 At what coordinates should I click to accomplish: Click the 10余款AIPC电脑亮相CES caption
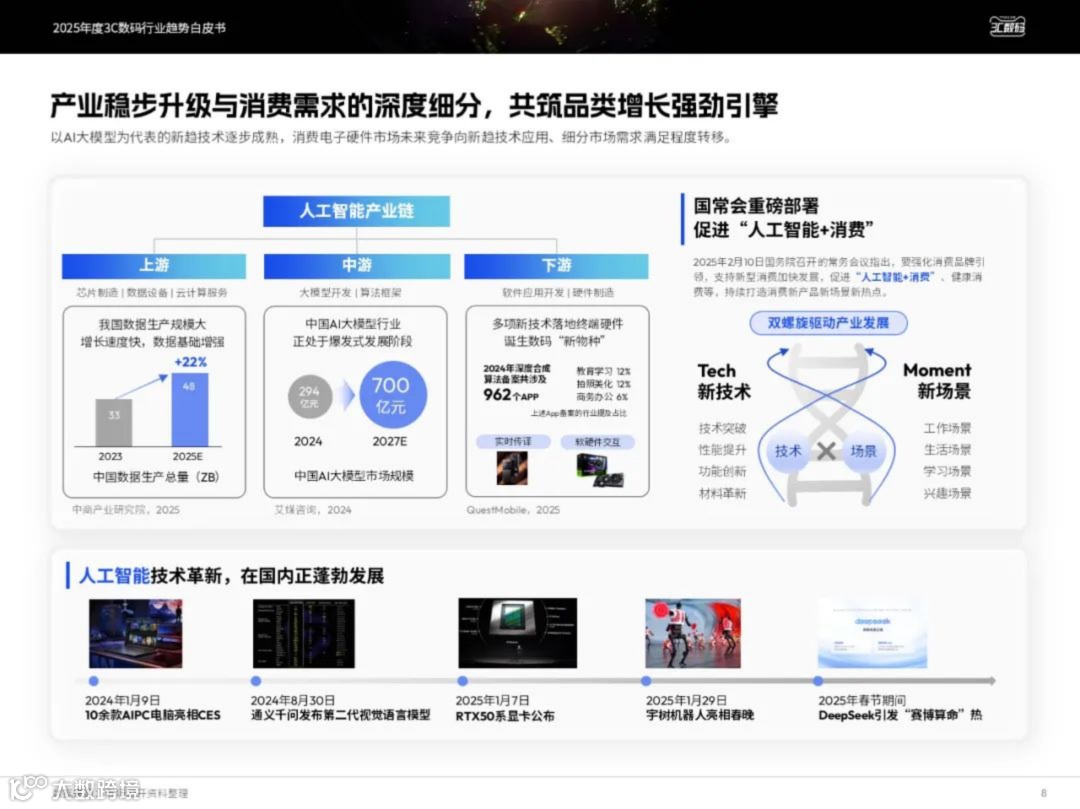point(153,715)
